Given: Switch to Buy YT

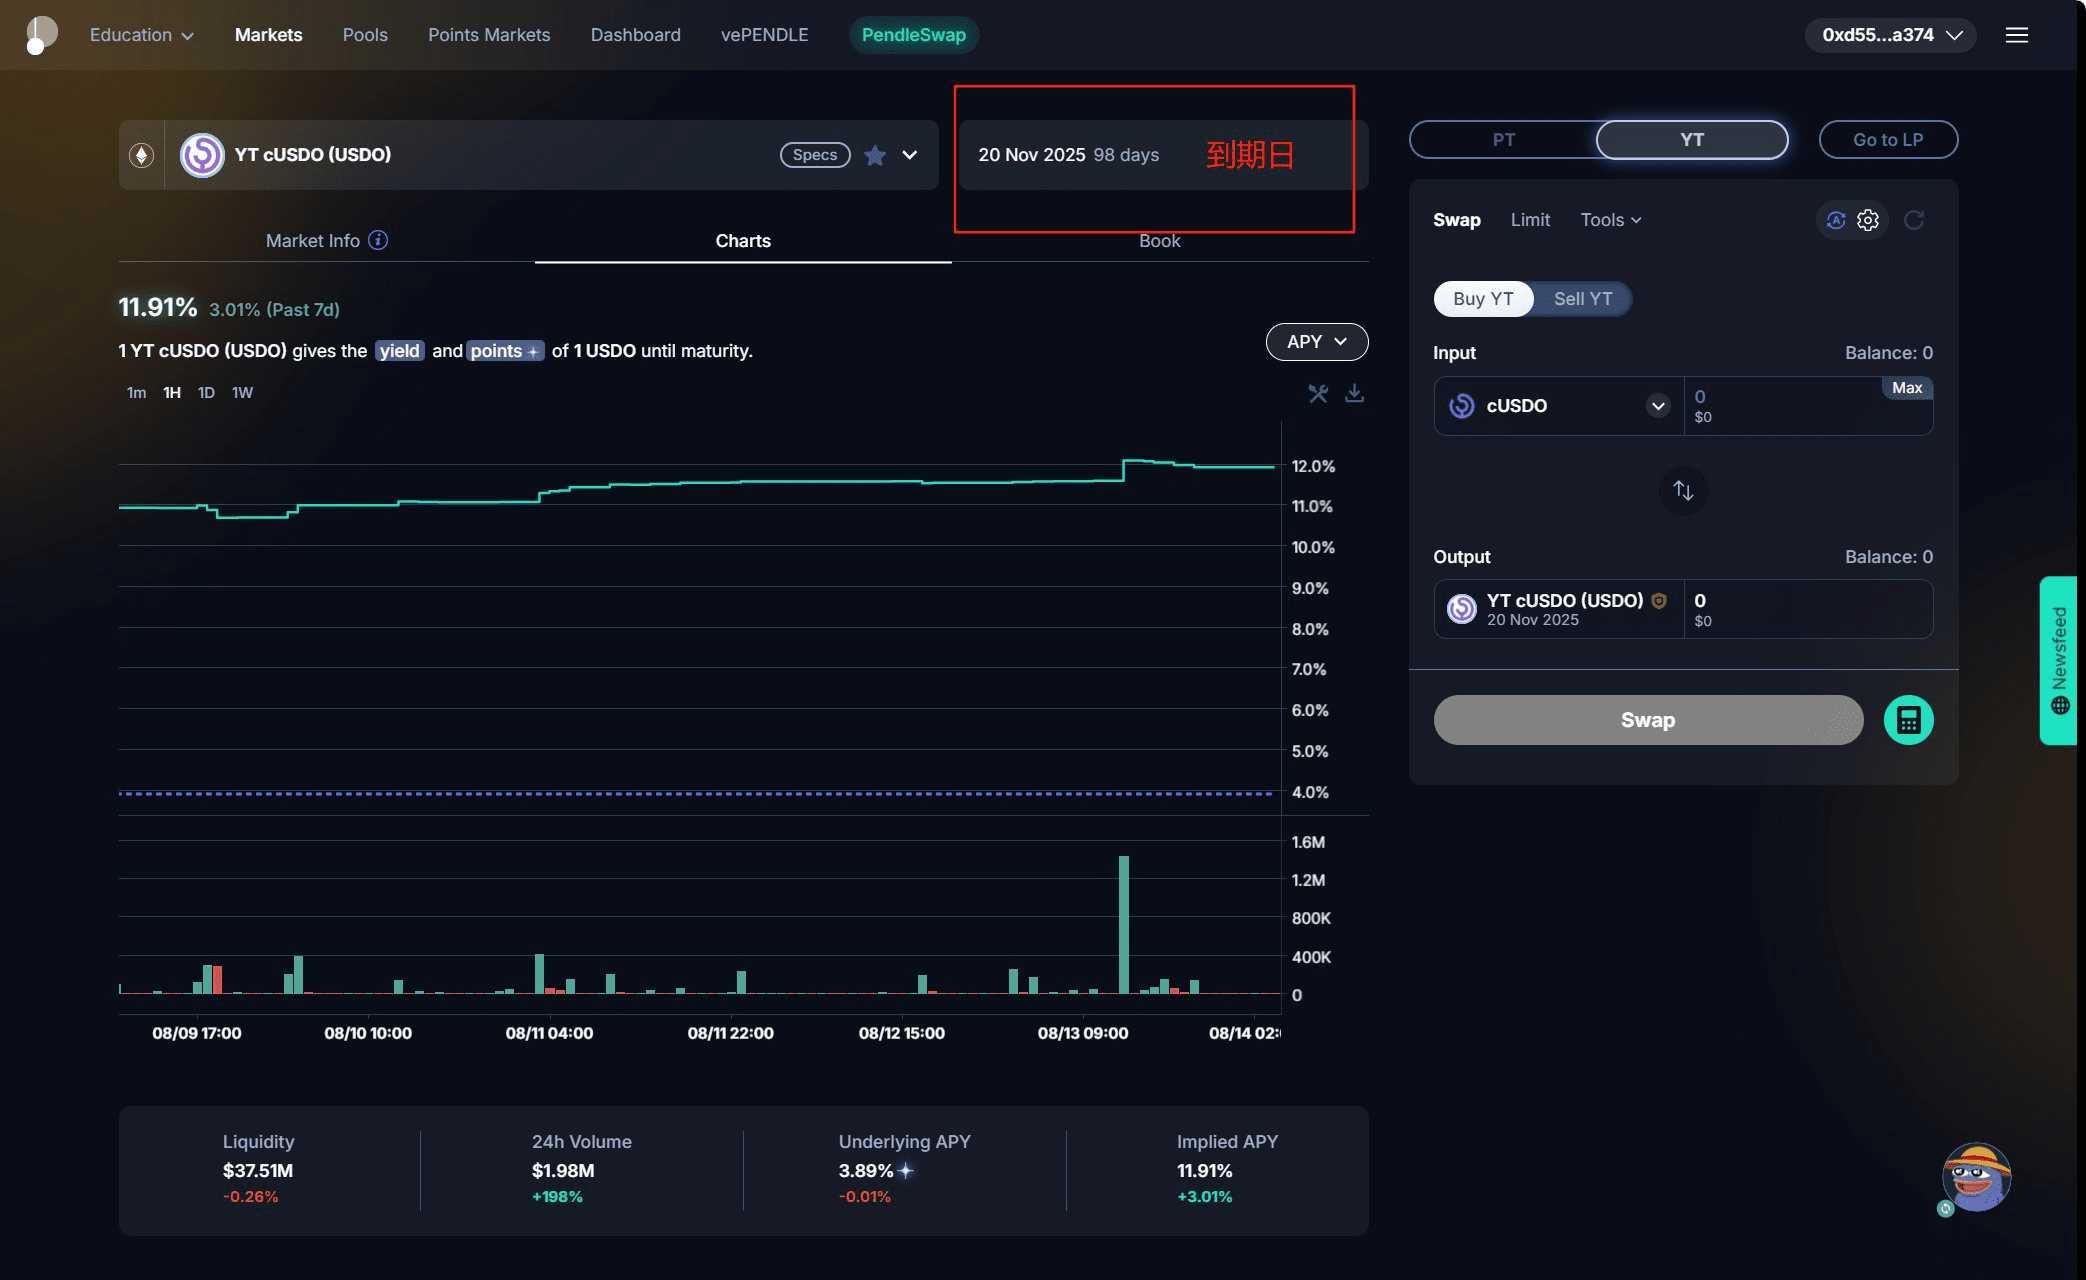Looking at the screenshot, I should [x=1483, y=299].
